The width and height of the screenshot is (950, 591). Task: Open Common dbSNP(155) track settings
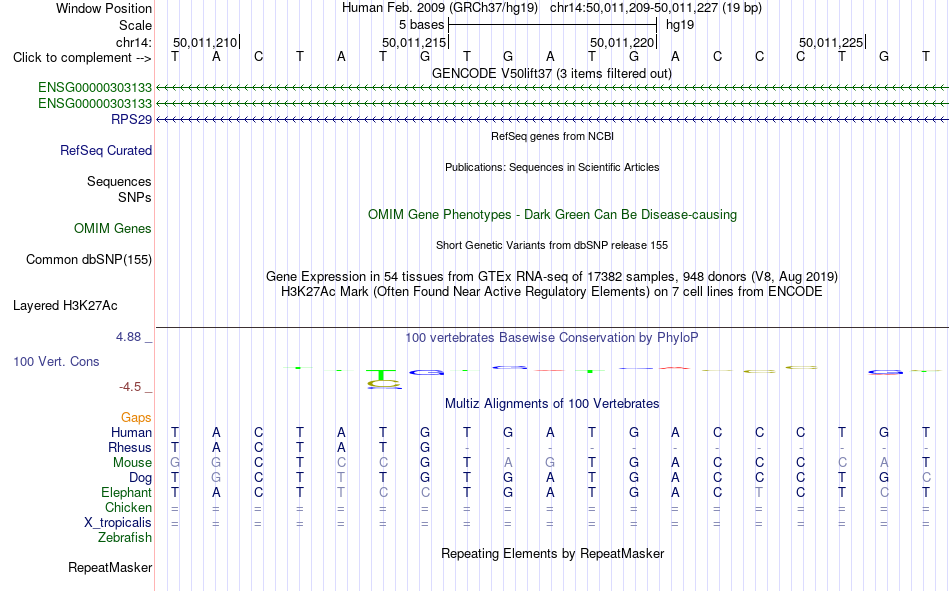point(89,259)
